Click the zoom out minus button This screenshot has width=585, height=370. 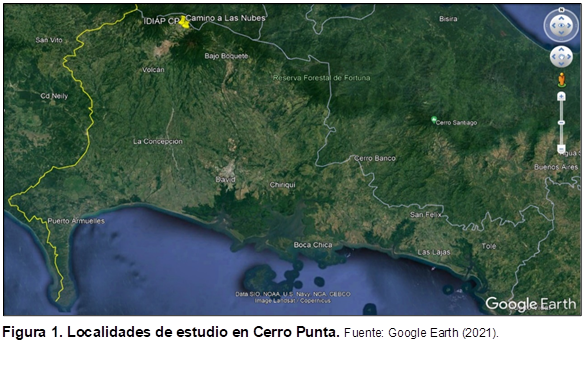click(x=561, y=149)
